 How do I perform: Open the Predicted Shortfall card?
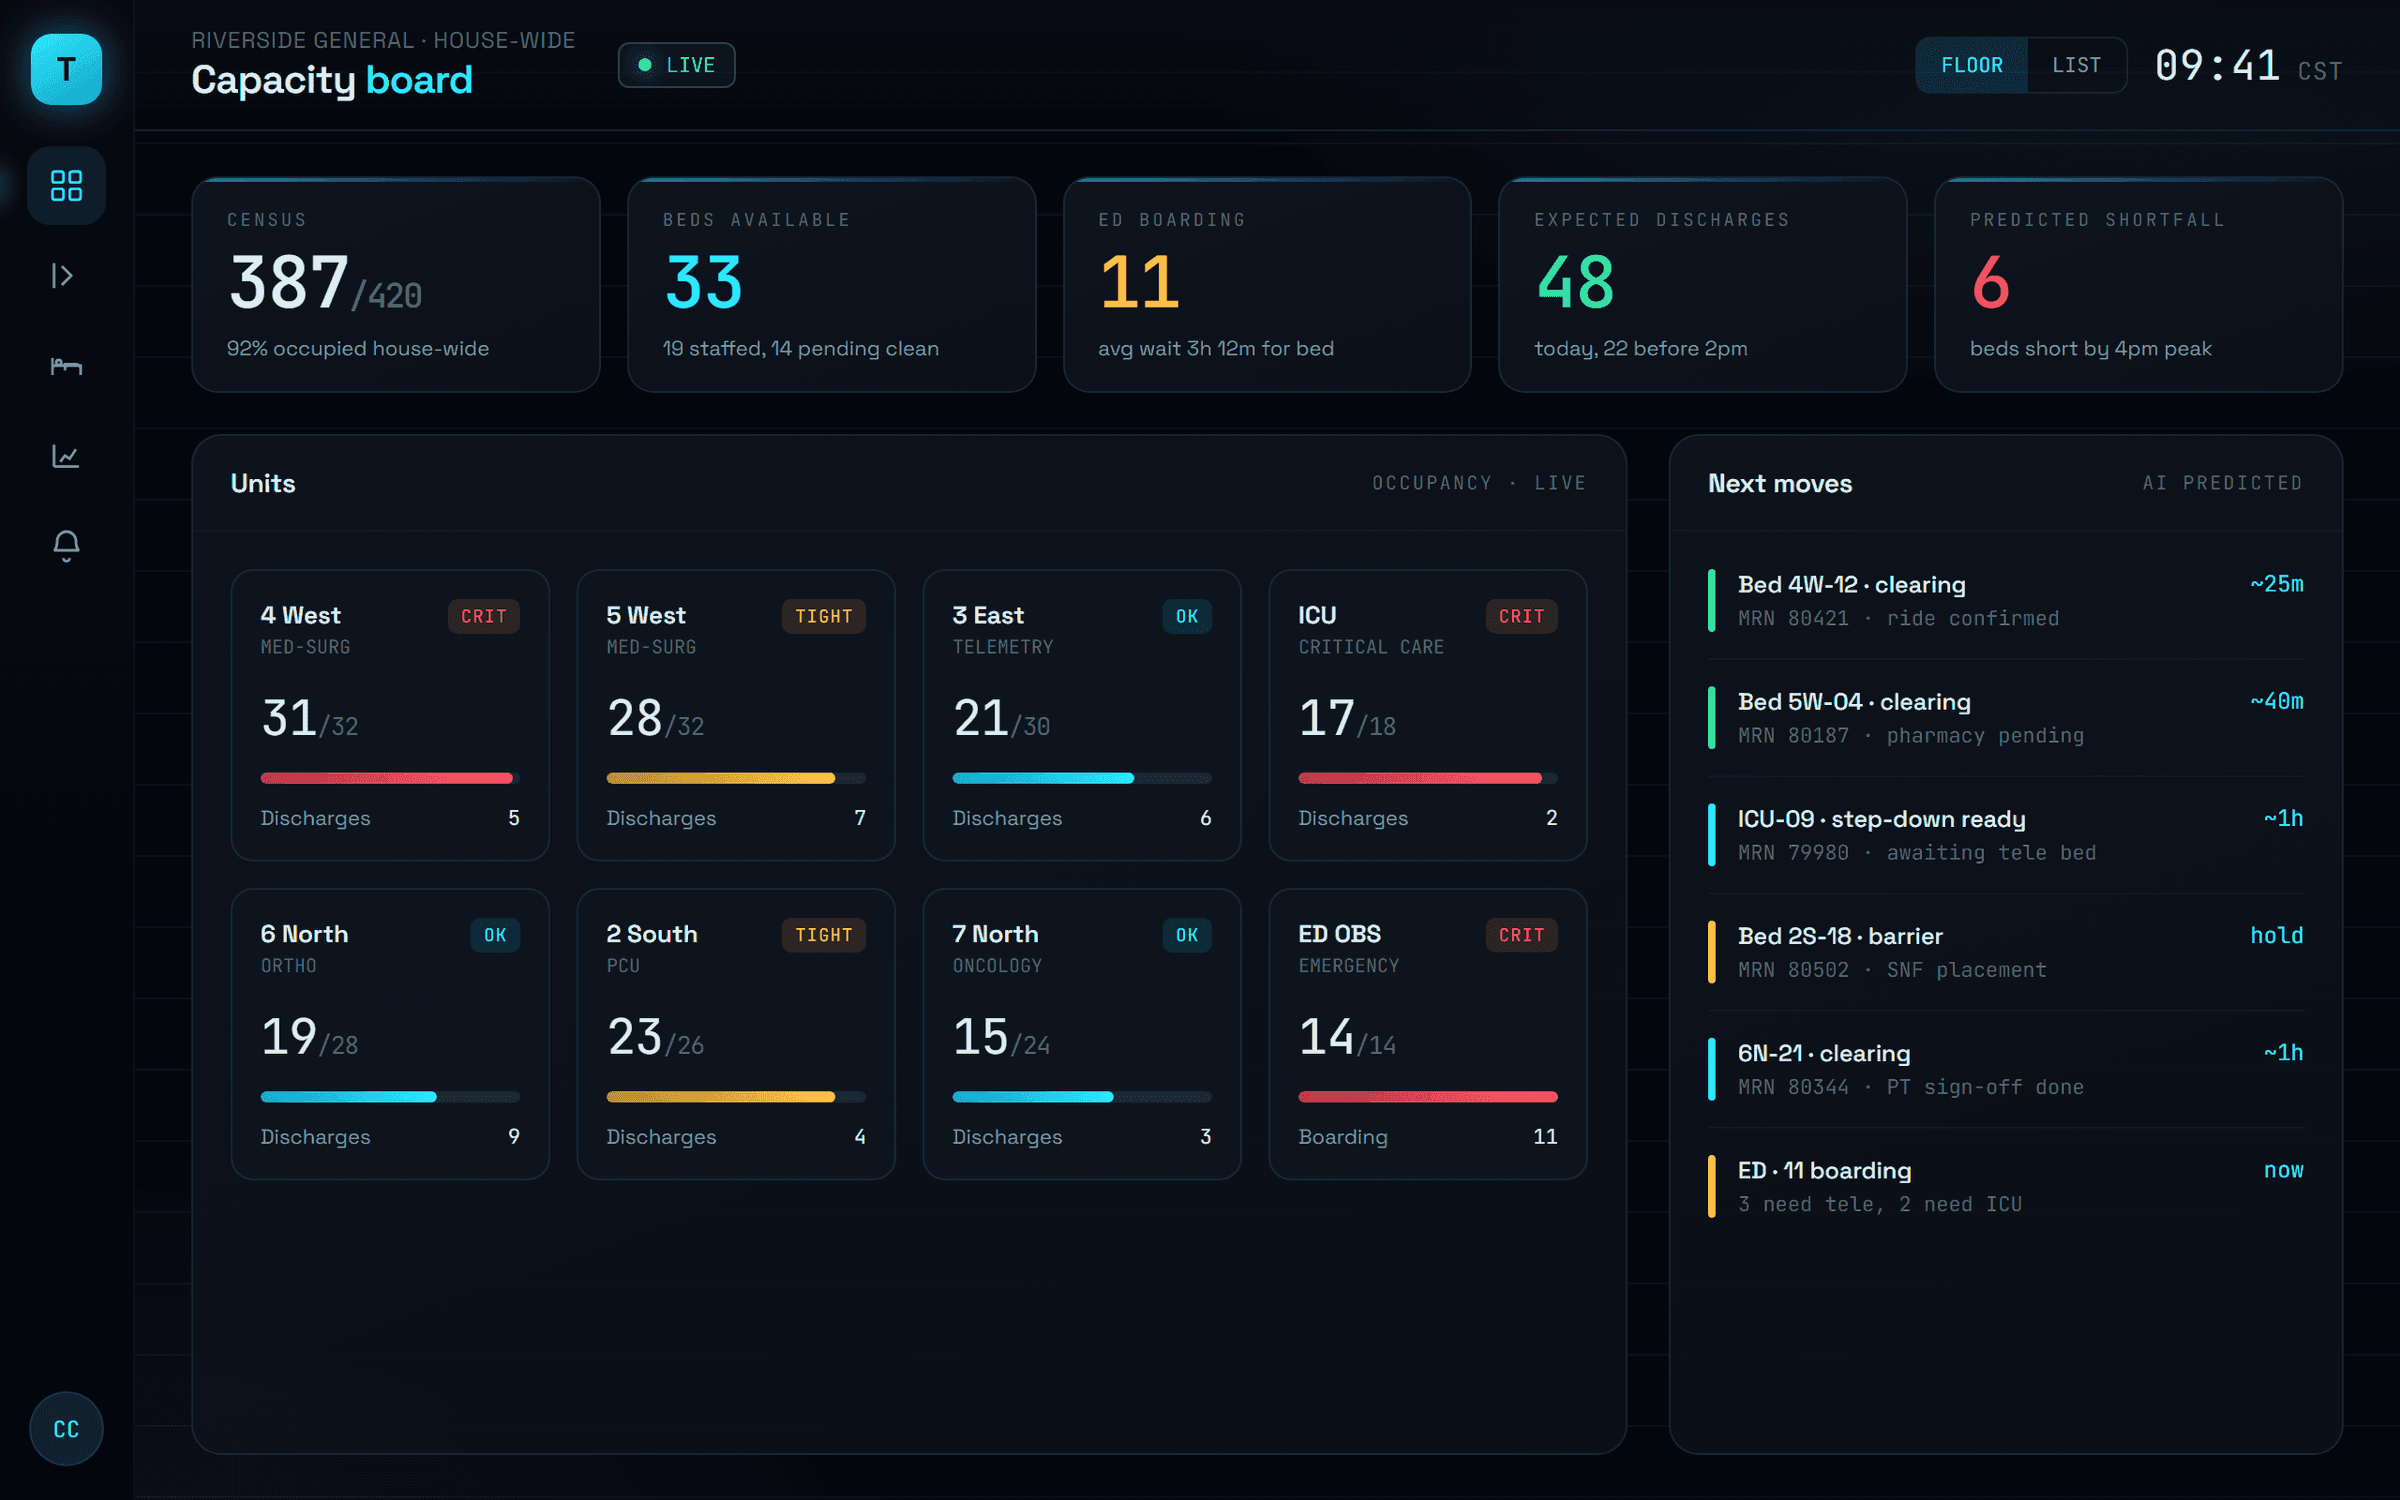[x=2138, y=285]
